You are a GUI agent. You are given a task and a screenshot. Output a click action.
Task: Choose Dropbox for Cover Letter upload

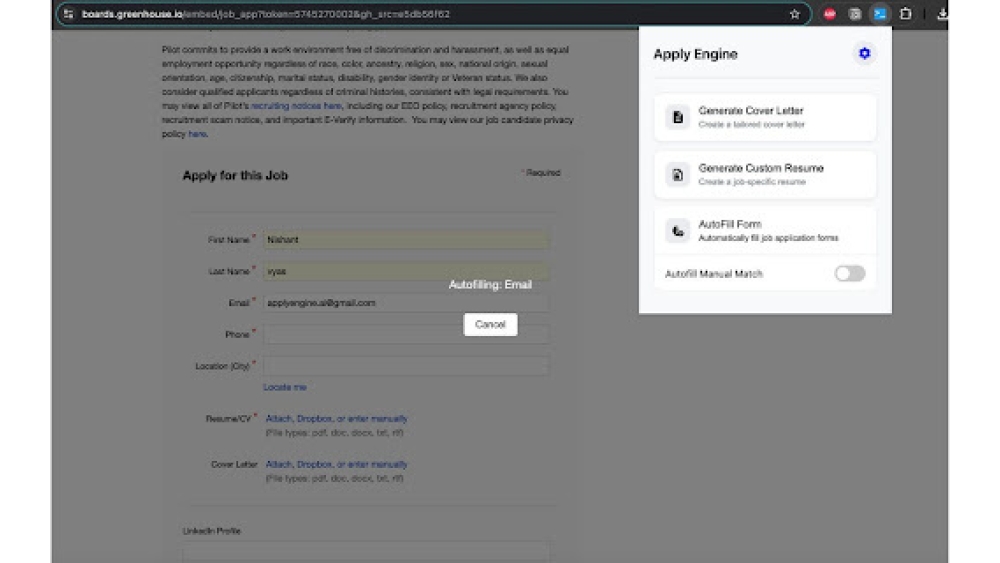314,465
